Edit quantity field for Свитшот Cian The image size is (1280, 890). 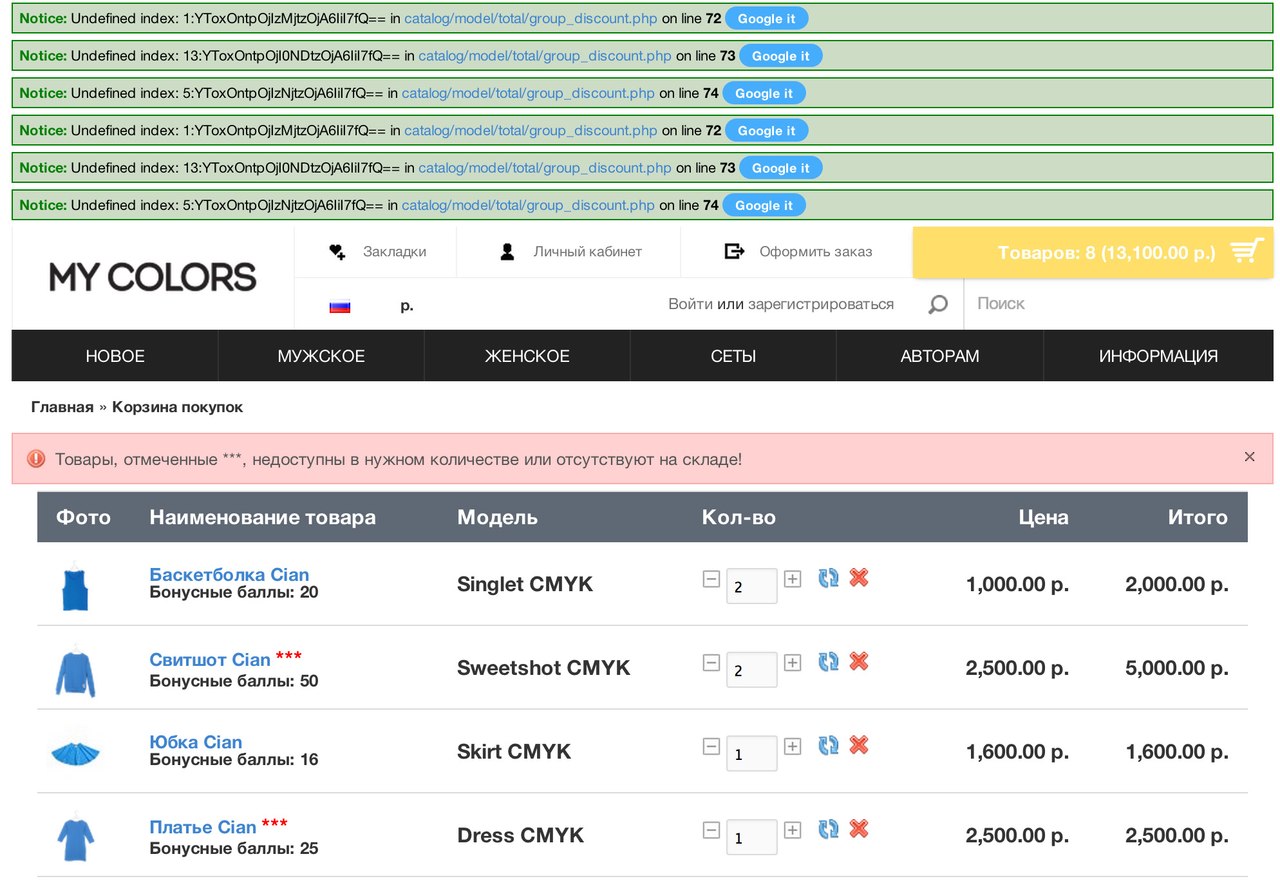coord(752,670)
